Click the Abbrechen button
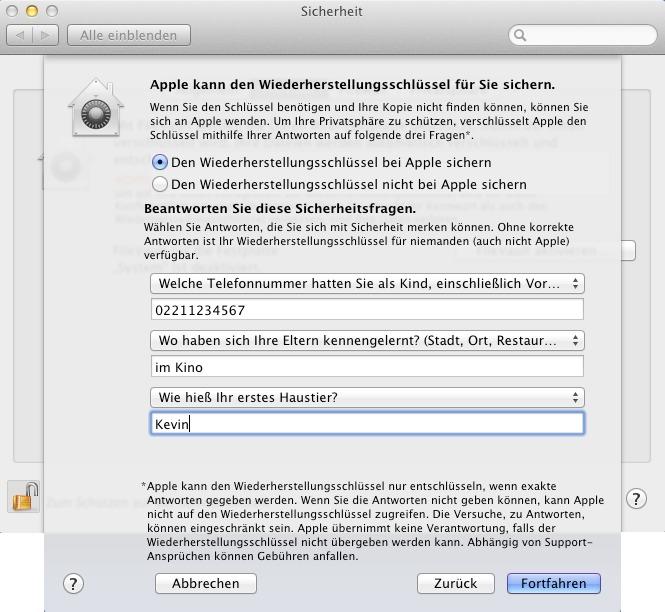 pyautogui.click(x=206, y=584)
